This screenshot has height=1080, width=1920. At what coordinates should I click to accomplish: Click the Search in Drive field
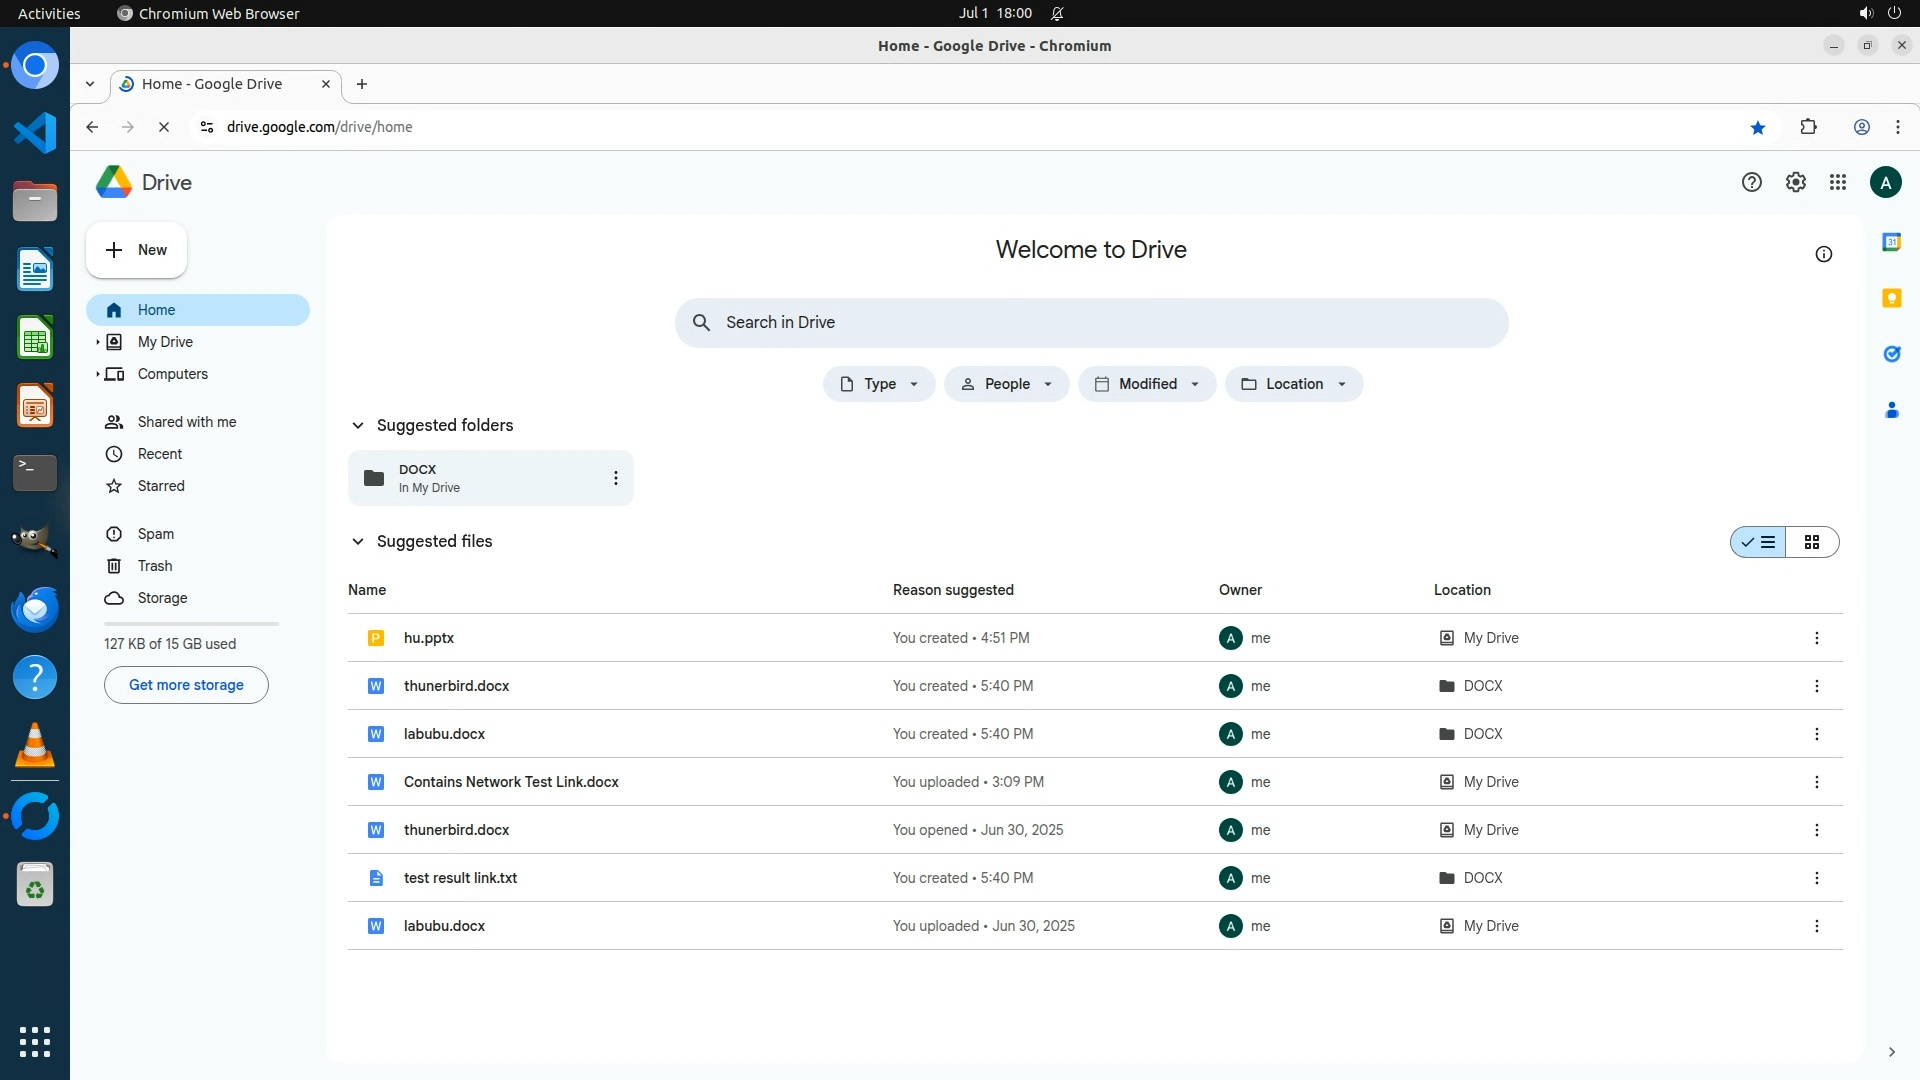1090,322
